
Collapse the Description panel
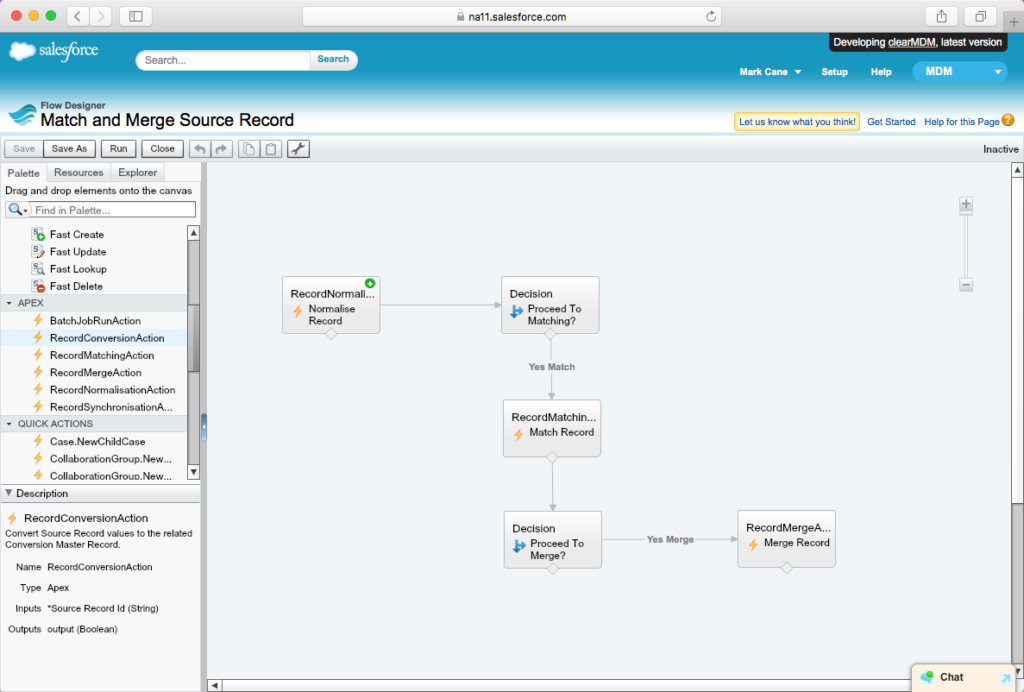[9, 493]
